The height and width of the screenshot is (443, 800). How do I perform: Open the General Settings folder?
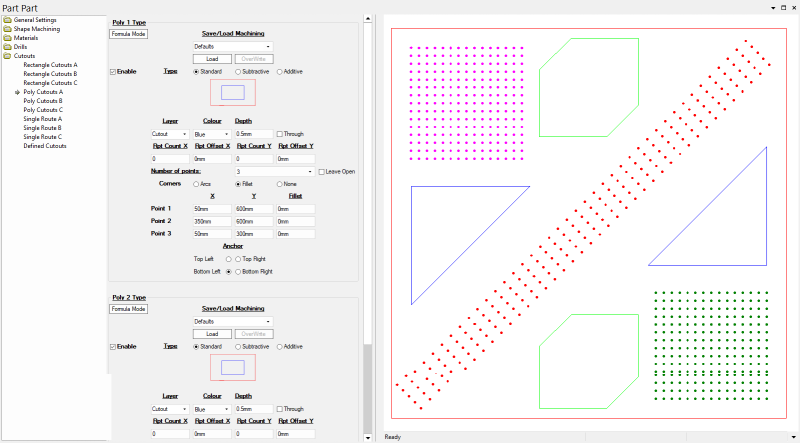(x=34, y=20)
